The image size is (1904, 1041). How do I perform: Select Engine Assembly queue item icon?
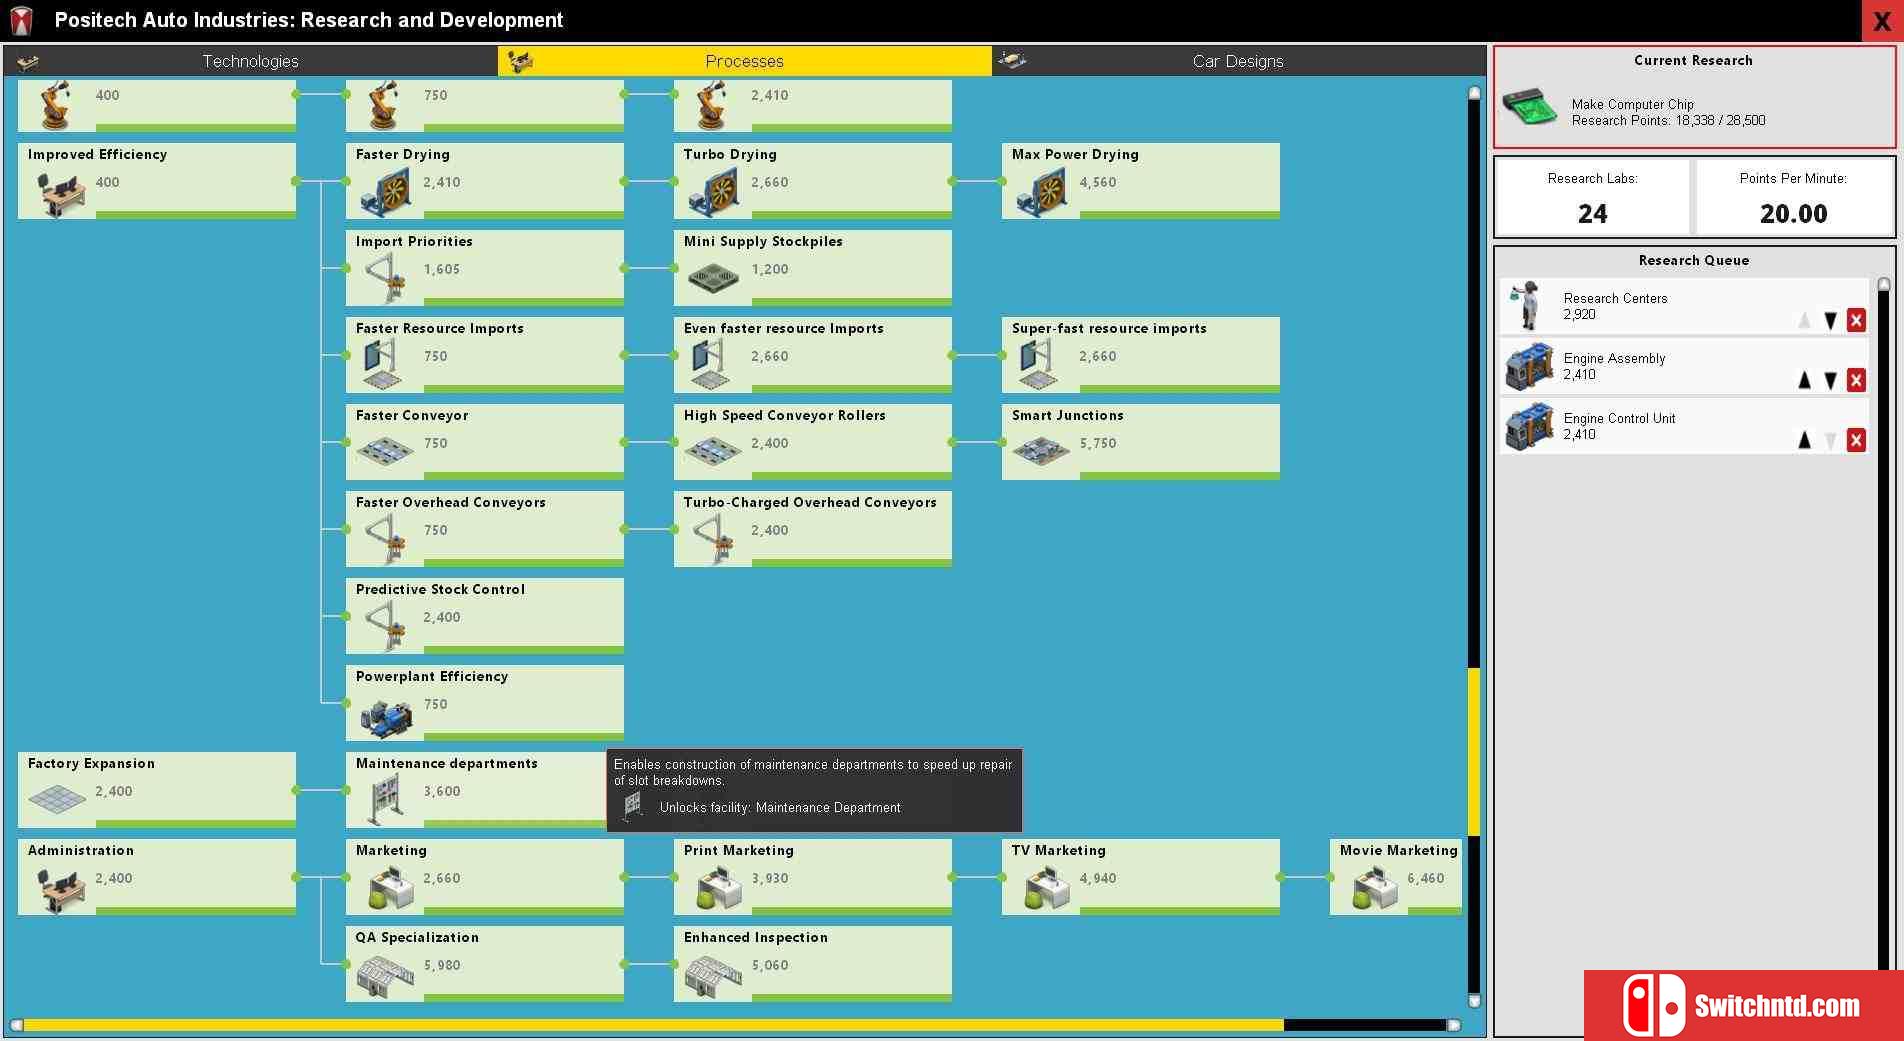point(1530,366)
